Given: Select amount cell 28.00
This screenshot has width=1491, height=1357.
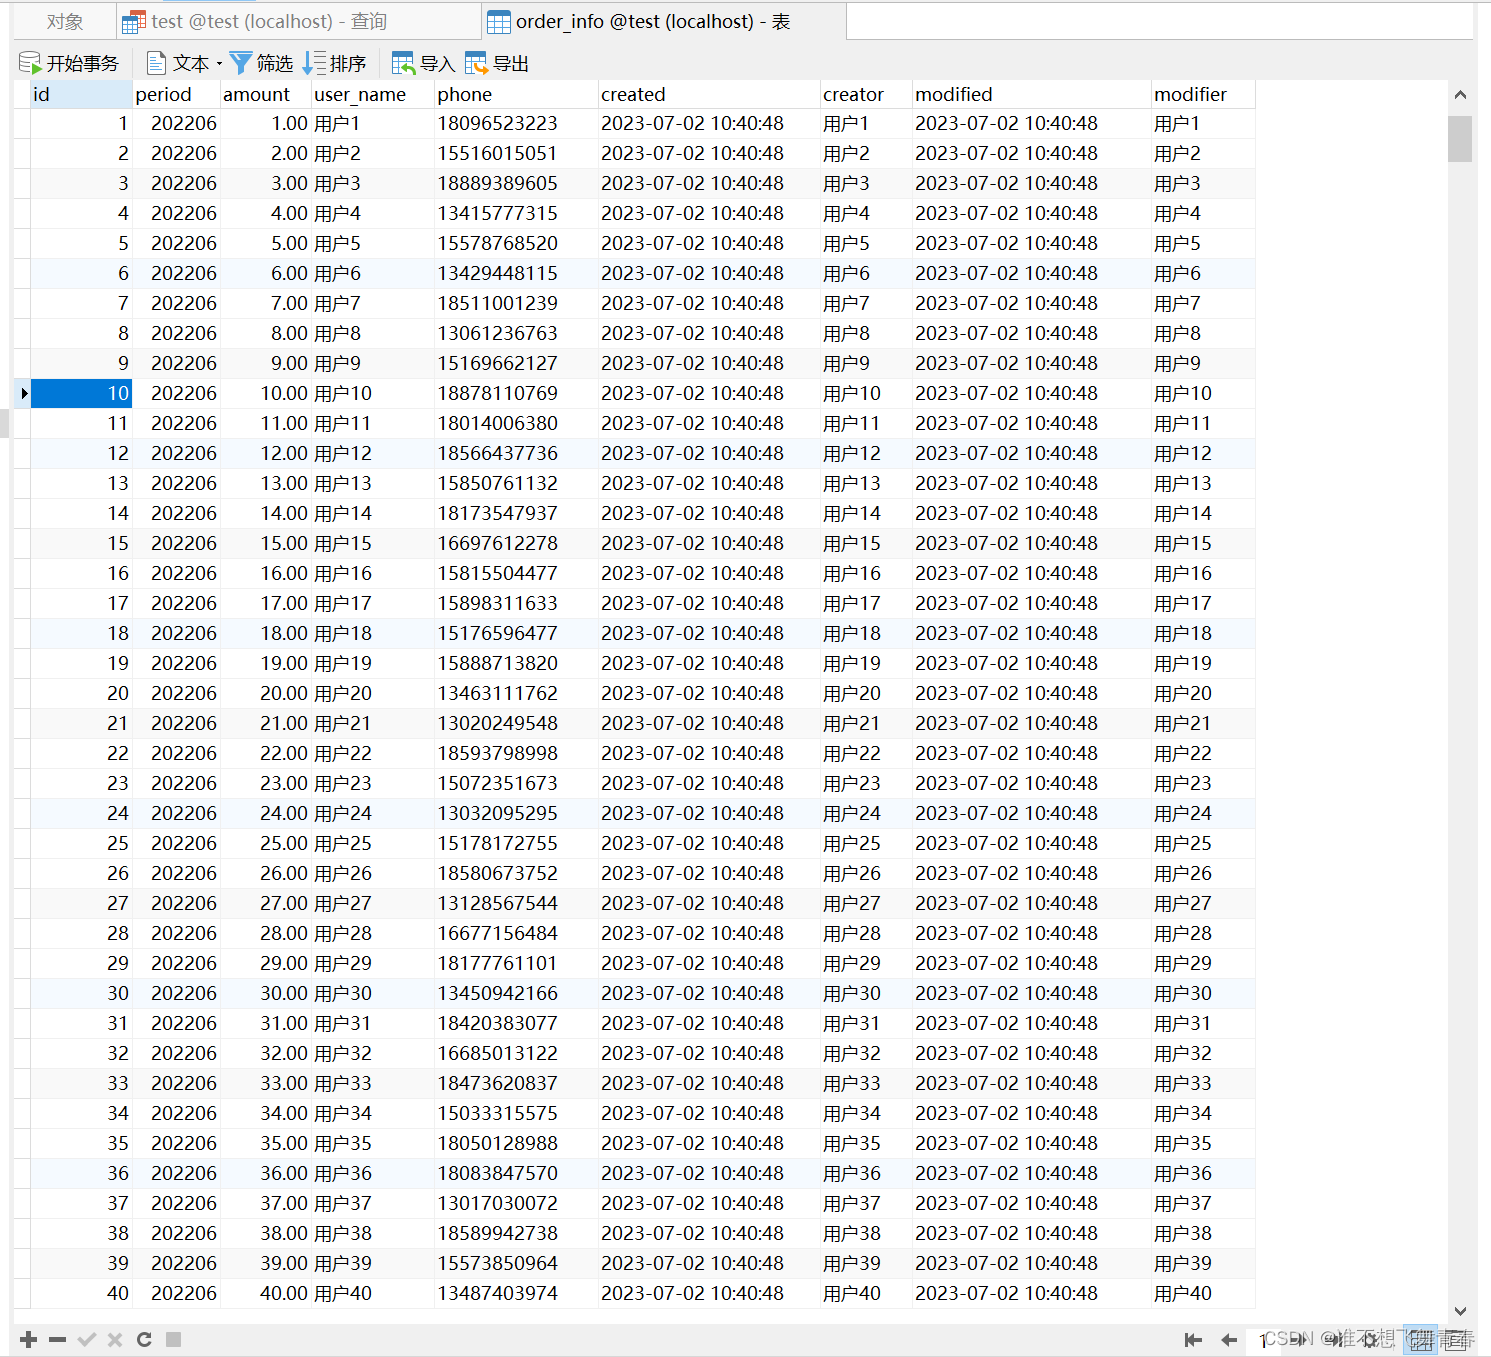Looking at the screenshot, I should (x=265, y=934).
